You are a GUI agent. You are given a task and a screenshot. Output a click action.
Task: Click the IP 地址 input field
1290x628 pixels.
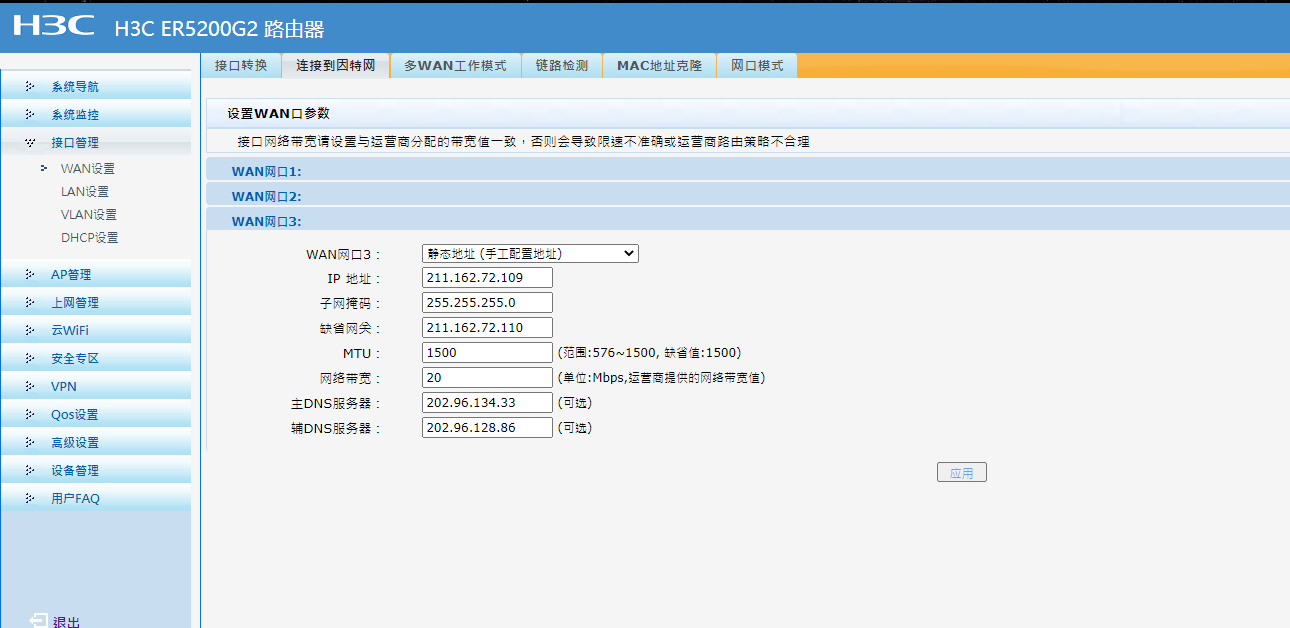[x=488, y=278]
